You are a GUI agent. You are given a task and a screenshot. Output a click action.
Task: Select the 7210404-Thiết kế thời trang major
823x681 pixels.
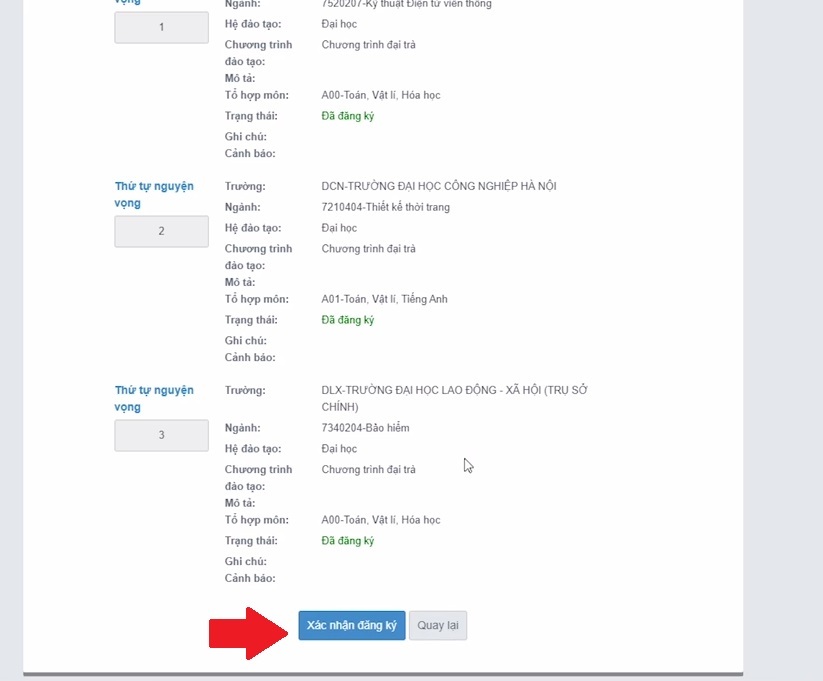[385, 207]
